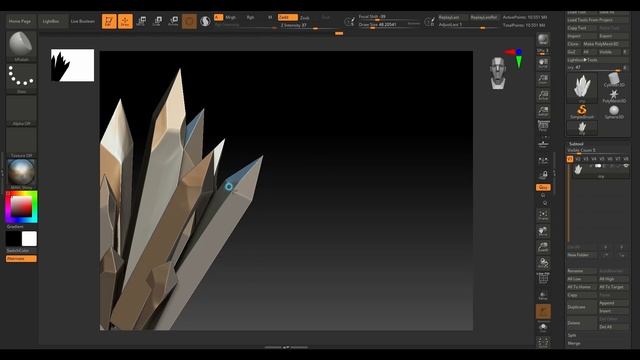The height and width of the screenshot is (360, 640).
Task: Click the Gizmo 3D circle icon
Action: (x=189, y=21)
